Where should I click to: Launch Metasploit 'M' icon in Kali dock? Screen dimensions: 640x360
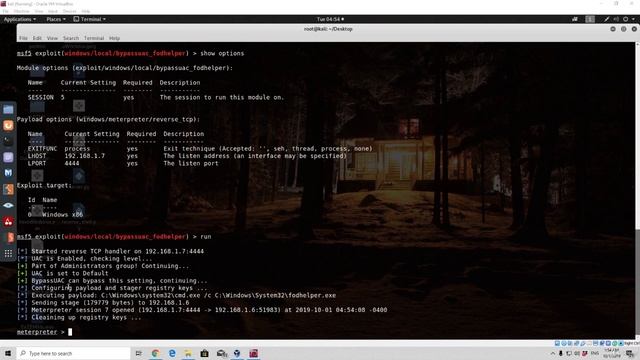(x=8, y=173)
